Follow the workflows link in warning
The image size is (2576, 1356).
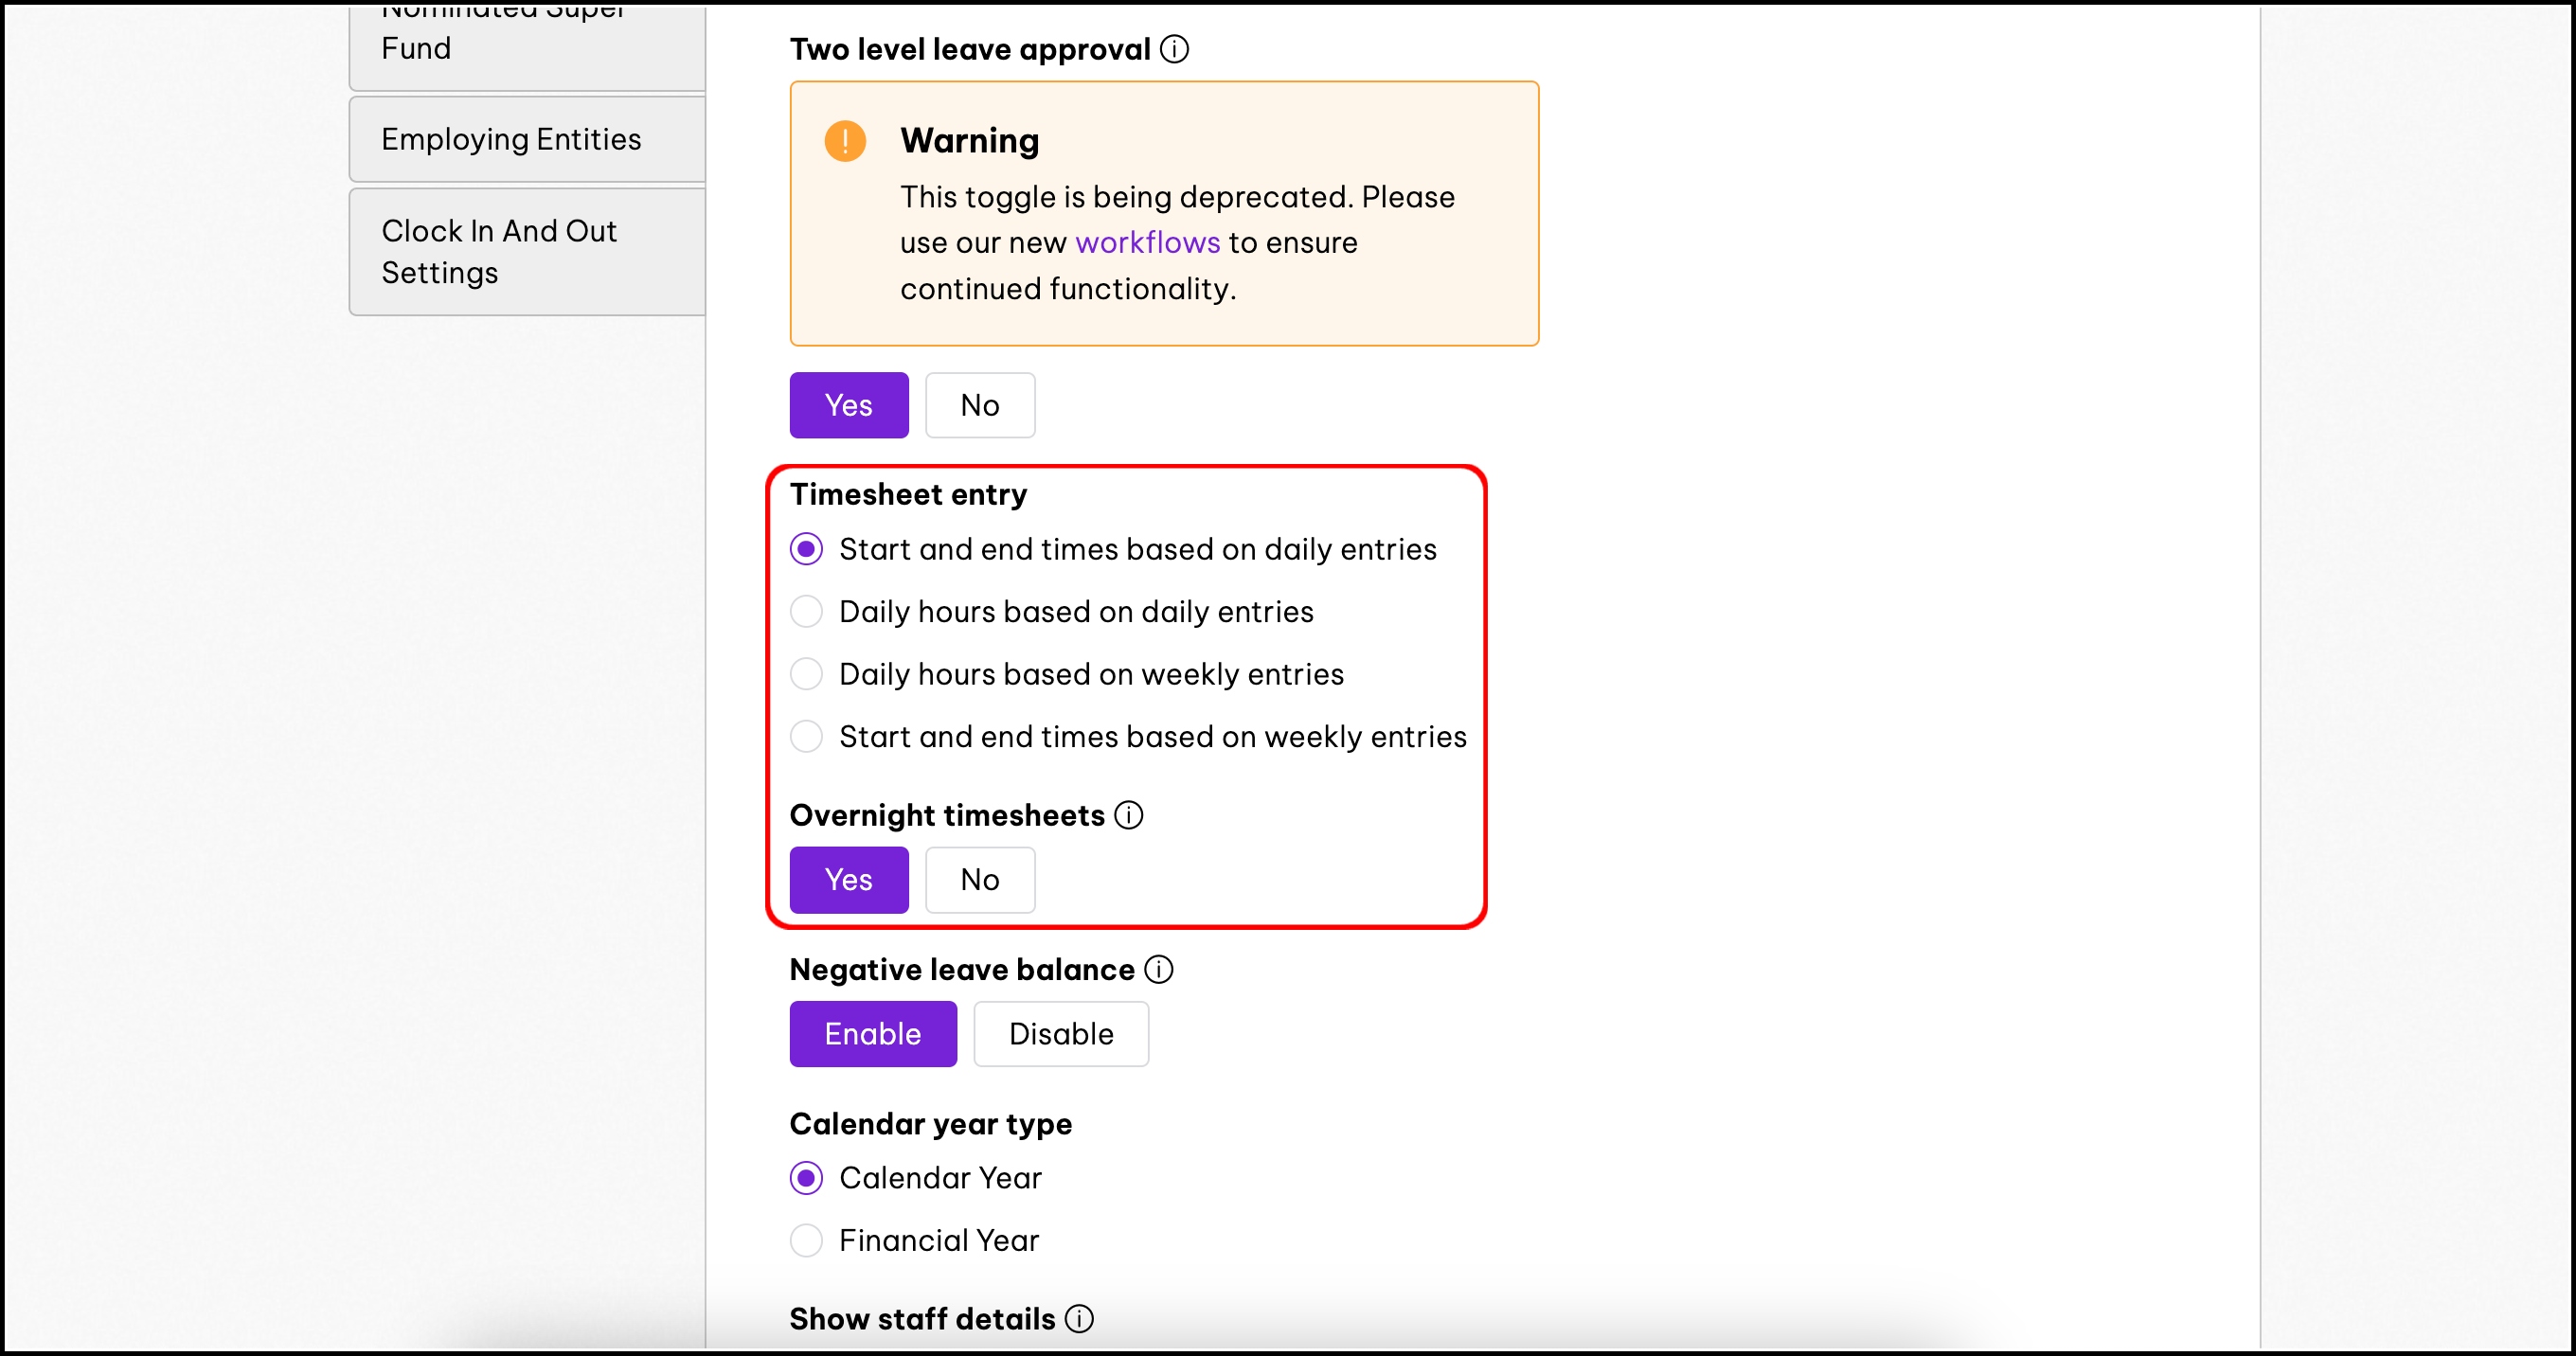tap(1147, 242)
